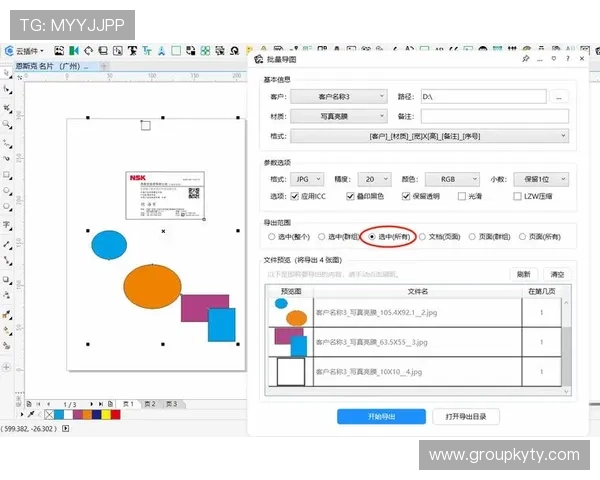600x480 pixels.
Task: Enable the 光滑 checkbox
Action: (x=462, y=196)
